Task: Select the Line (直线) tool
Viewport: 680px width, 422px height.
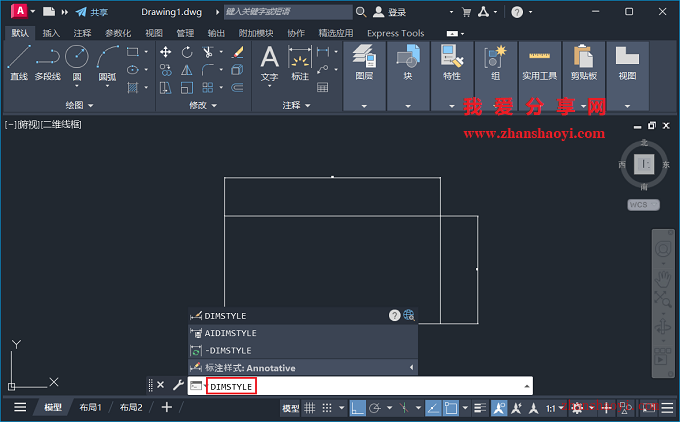Action: click(19, 62)
